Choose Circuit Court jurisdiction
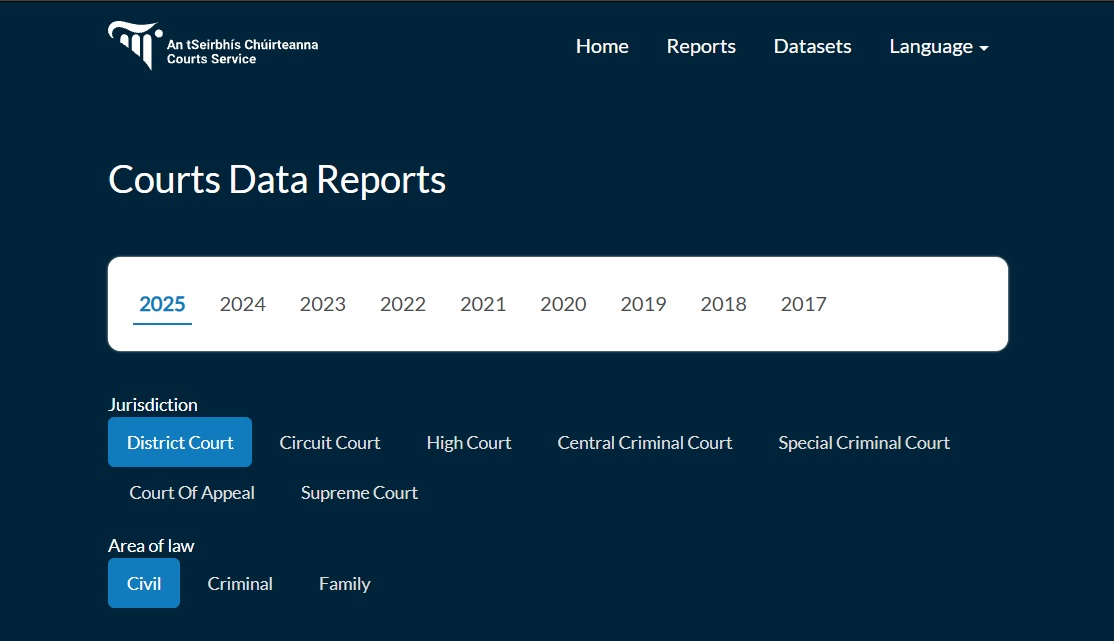The image size is (1114, 641). [x=330, y=442]
